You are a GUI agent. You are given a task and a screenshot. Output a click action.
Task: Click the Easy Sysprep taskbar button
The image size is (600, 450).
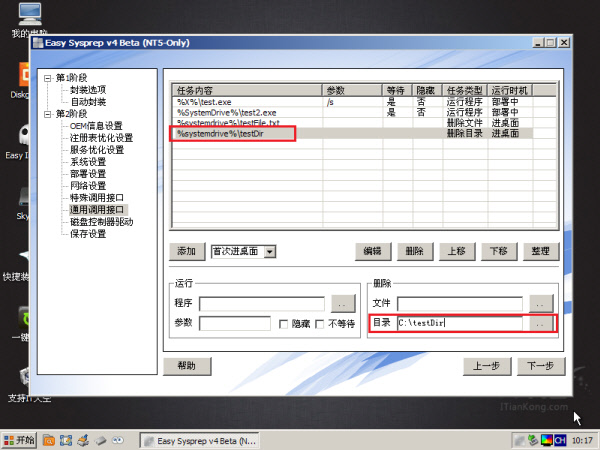click(199, 441)
